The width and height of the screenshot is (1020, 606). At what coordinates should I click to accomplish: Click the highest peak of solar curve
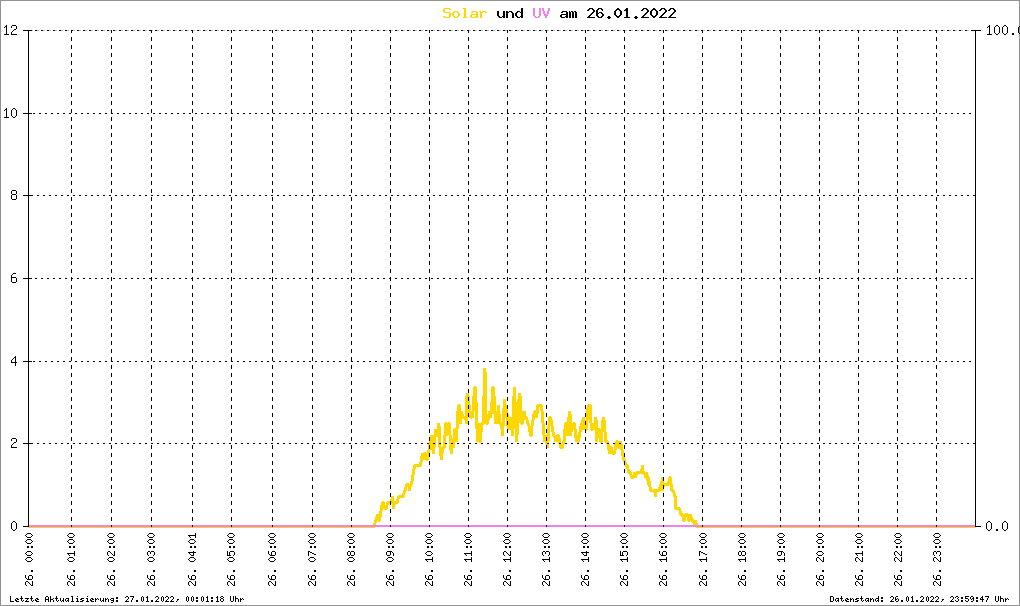pos(485,370)
